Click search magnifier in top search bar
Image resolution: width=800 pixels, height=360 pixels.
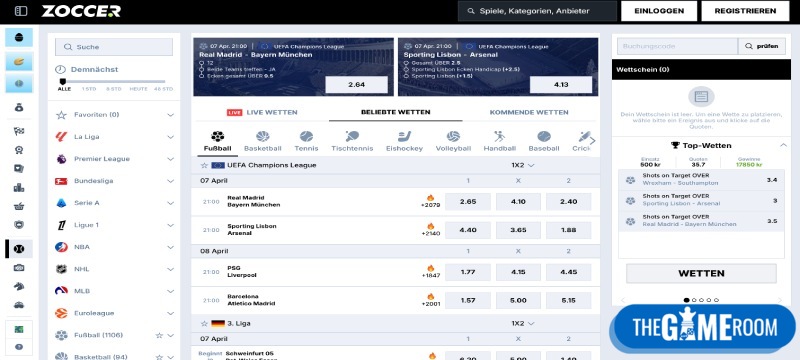click(470, 11)
